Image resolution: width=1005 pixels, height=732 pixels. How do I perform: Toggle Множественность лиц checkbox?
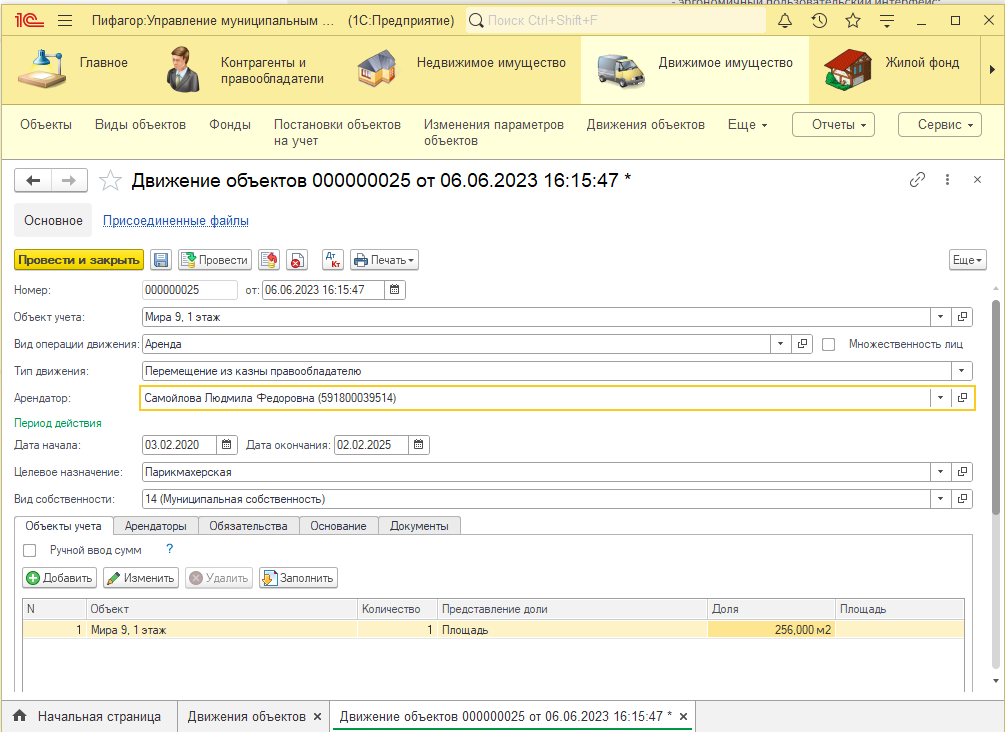(x=829, y=344)
